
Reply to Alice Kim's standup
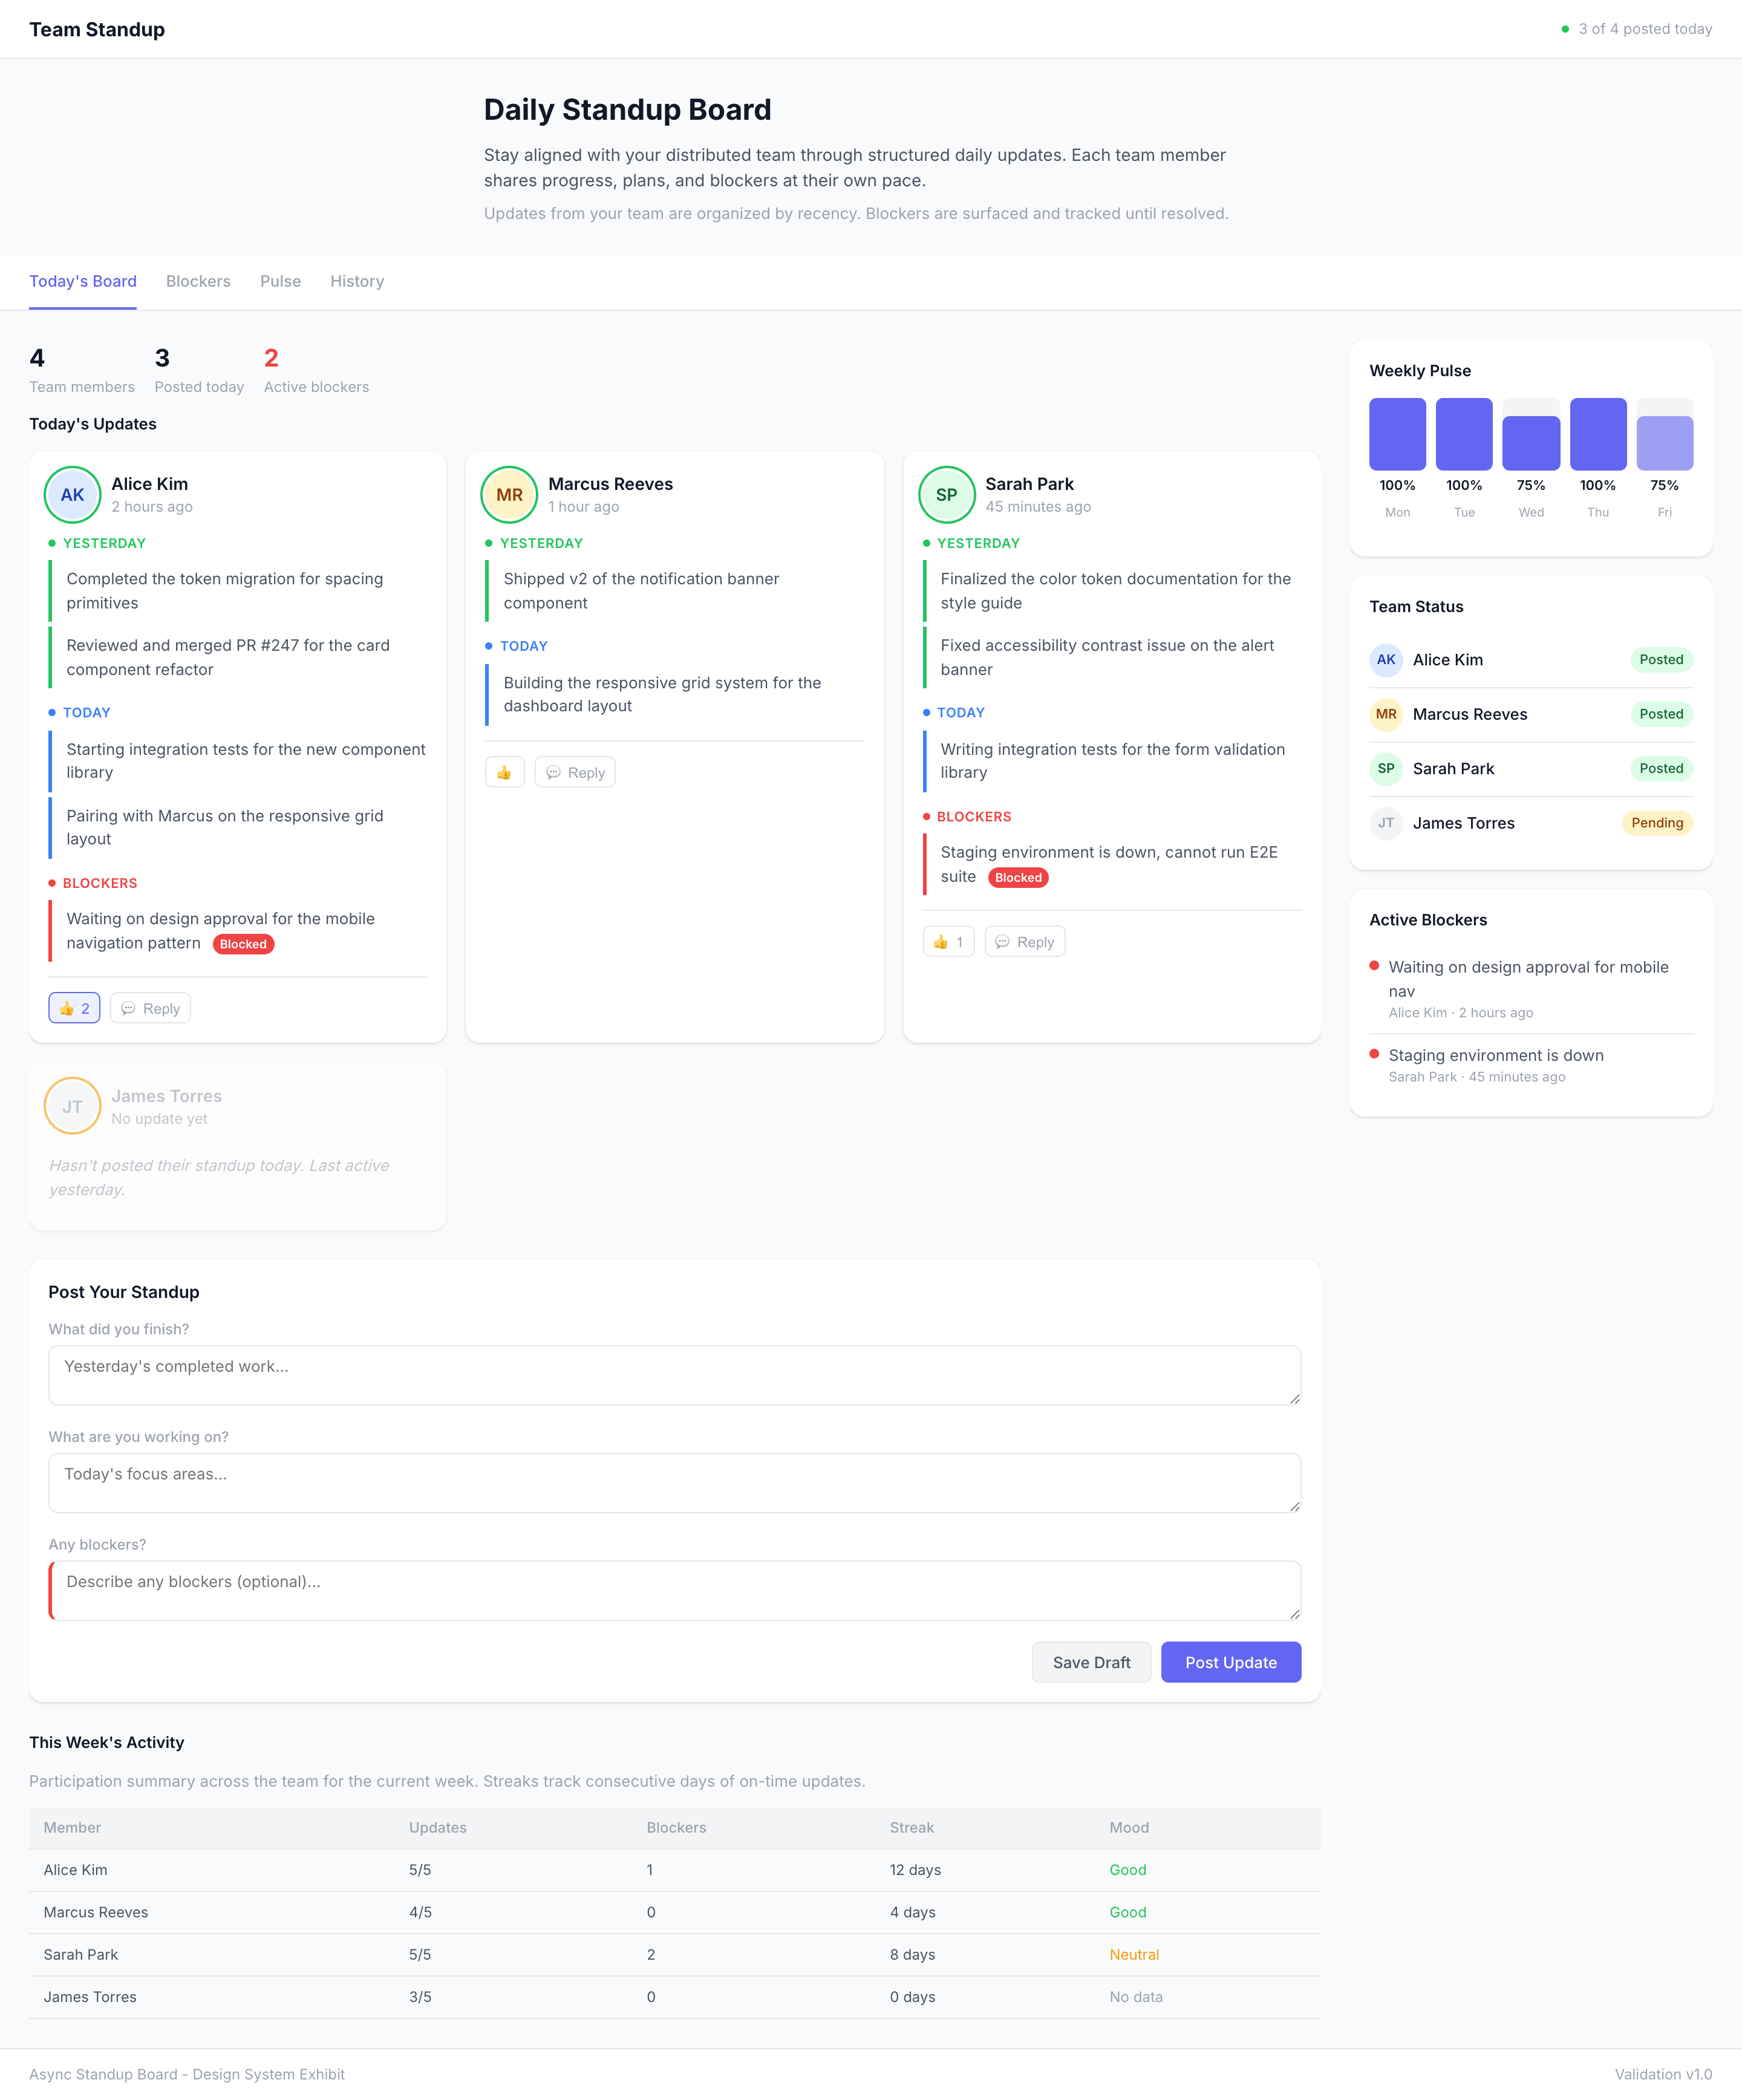point(150,1008)
